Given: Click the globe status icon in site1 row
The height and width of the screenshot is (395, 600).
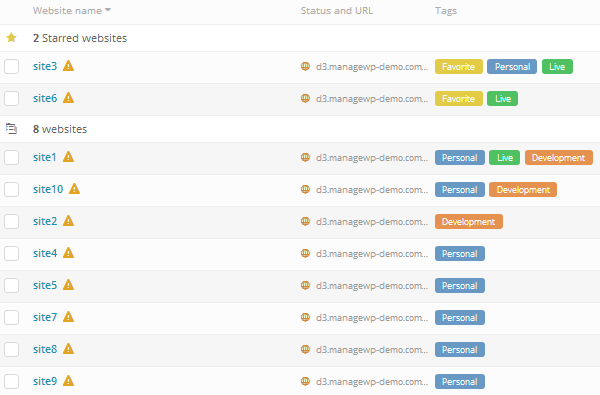Looking at the screenshot, I should [305, 157].
